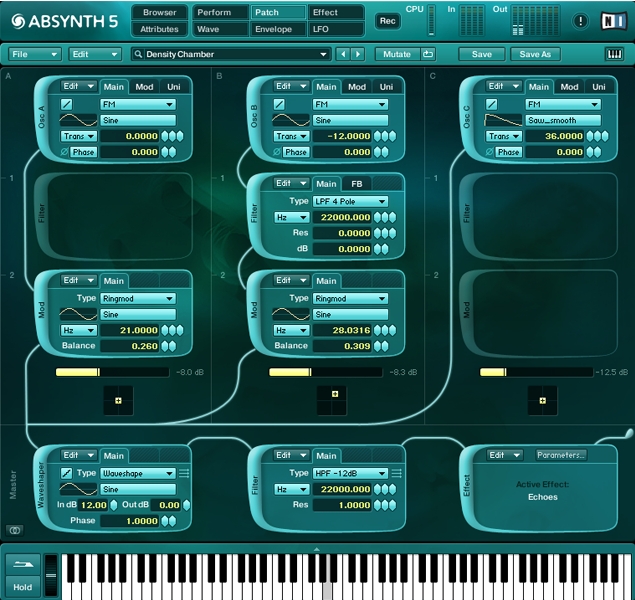Toggle the Hold button
Image resolution: width=635 pixels, height=600 pixels.
pyautogui.click(x=23, y=587)
